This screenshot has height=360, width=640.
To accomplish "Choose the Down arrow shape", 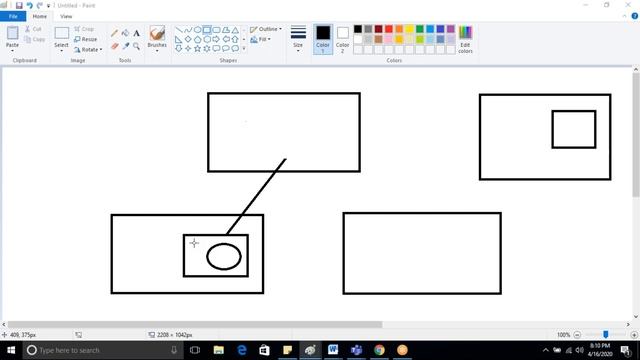I will [x=179, y=49].
